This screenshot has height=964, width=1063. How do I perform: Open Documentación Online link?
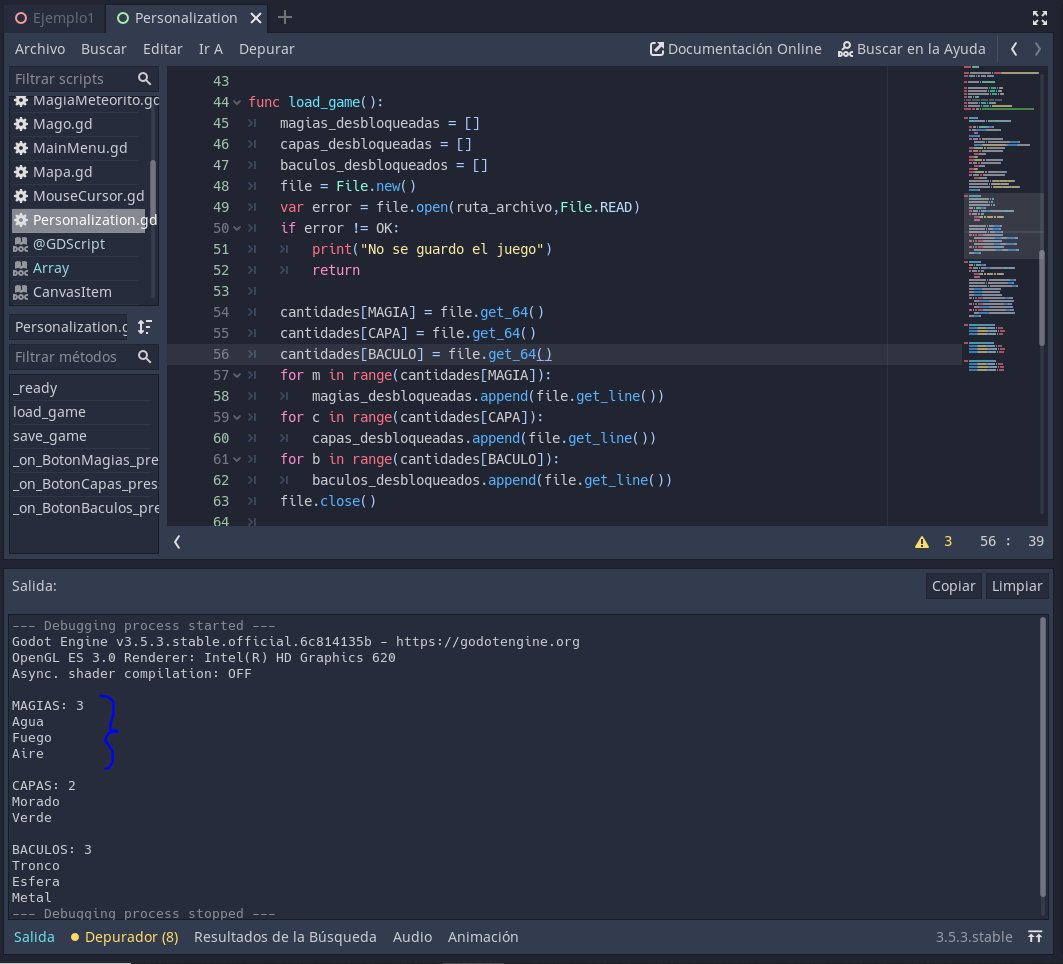click(x=736, y=49)
